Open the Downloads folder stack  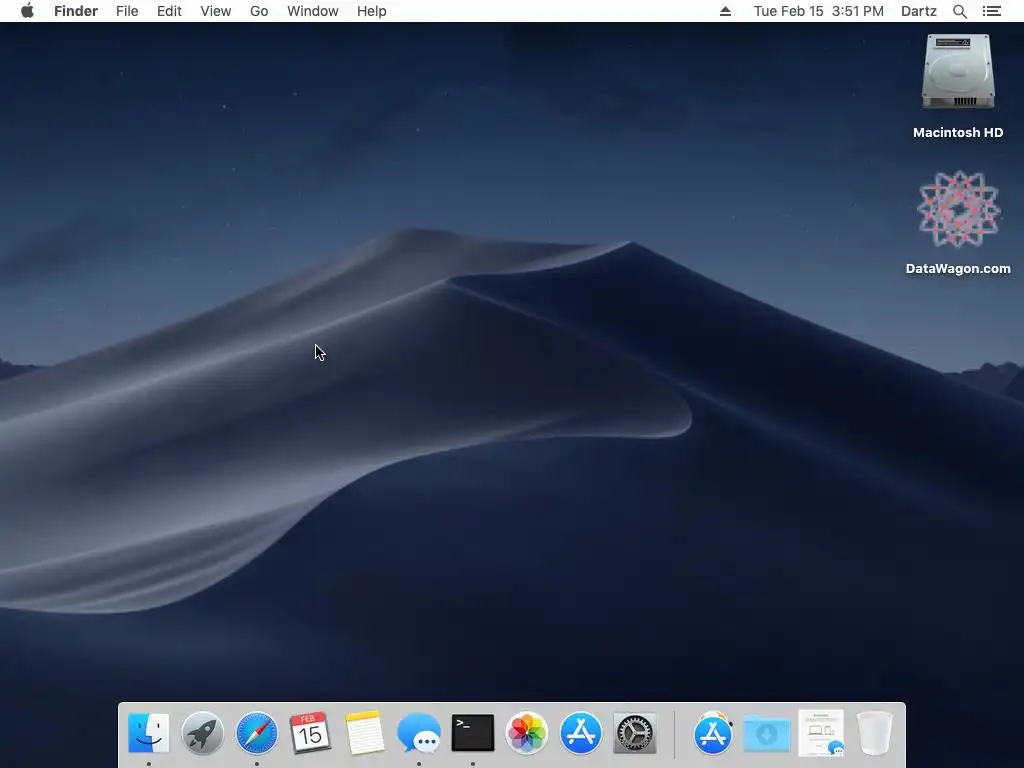click(767, 734)
